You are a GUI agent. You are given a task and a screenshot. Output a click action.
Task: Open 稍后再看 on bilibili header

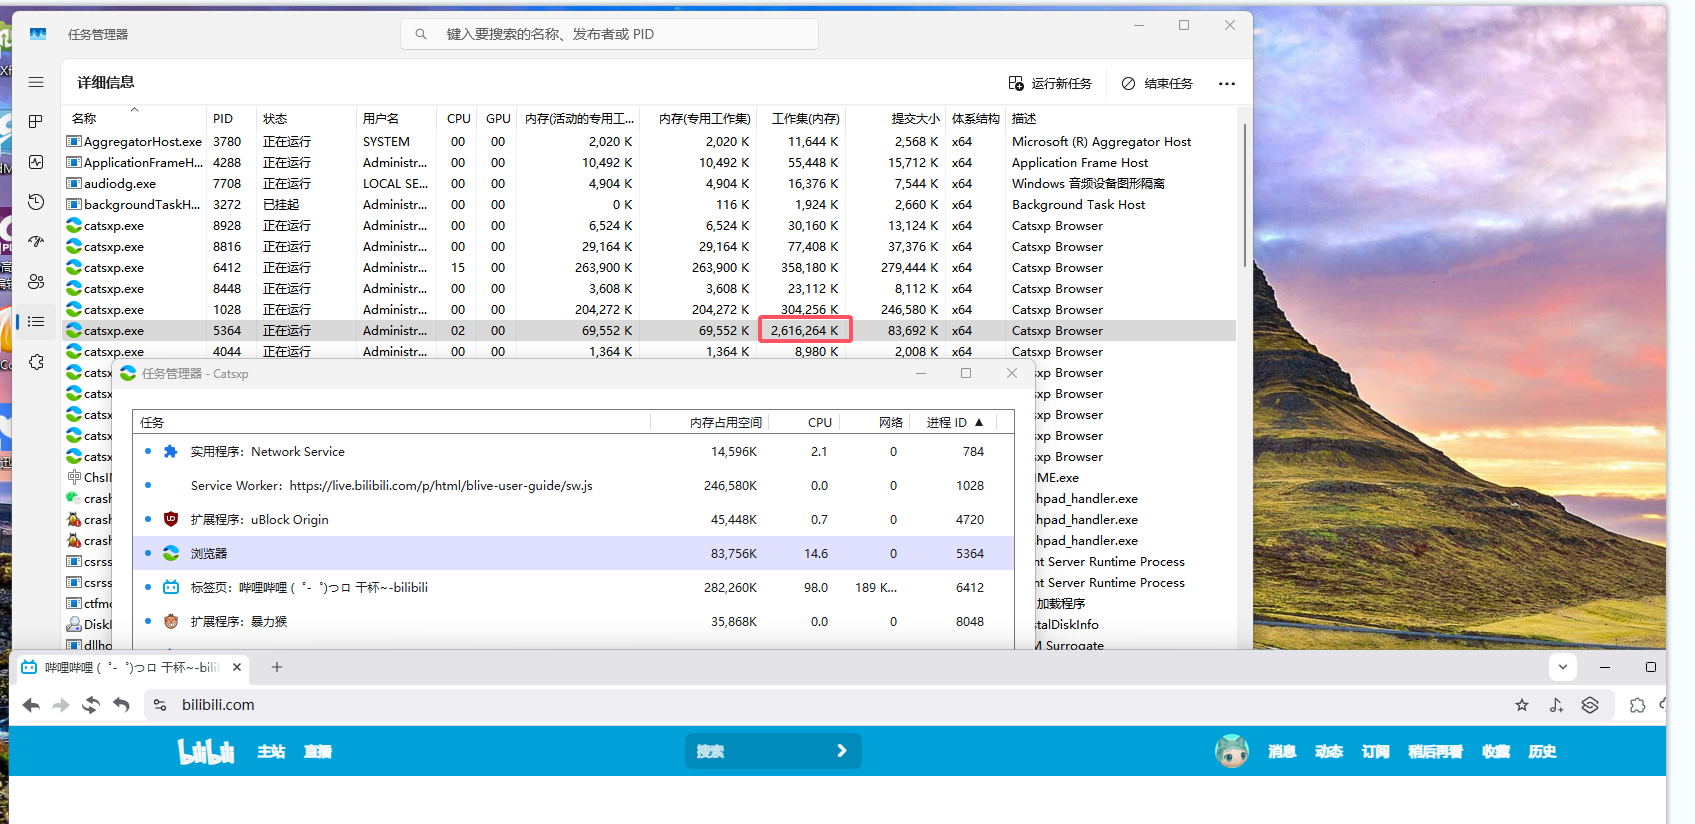(x=1435, y=751)
